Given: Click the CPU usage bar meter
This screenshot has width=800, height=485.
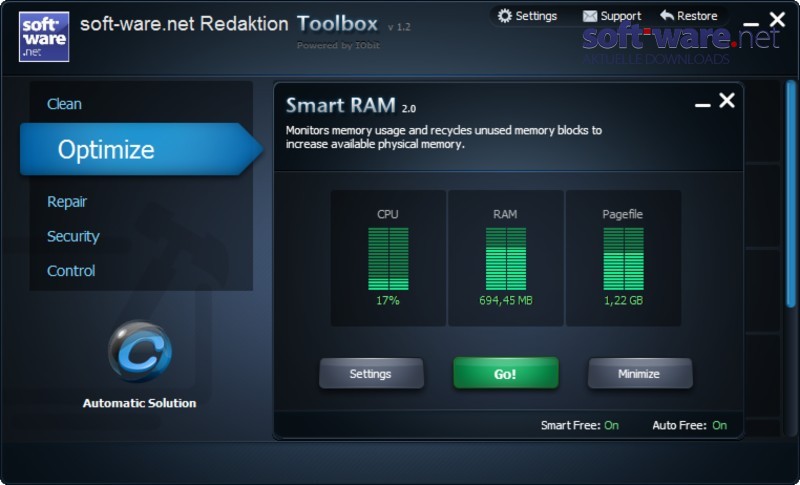Looking at the screenshot, I should (x=388, y=259).
